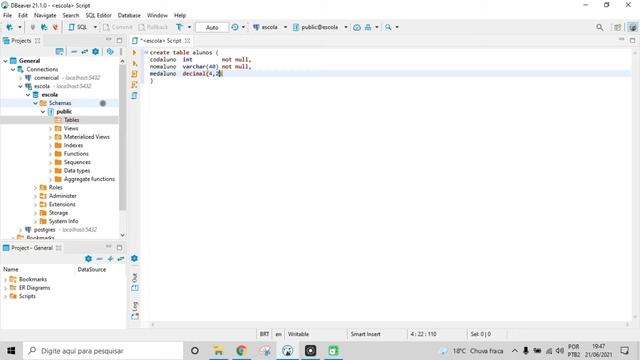Expand the Views folder

tap(51, 129)
